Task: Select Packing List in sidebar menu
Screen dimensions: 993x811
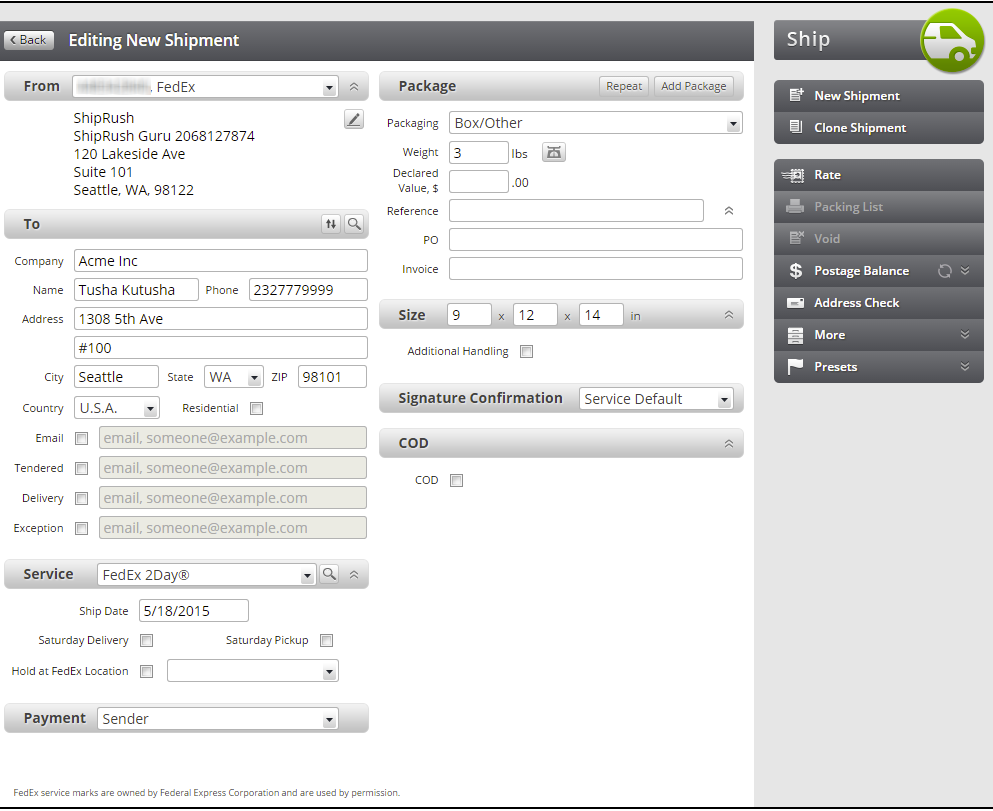Action: (878, 207)
